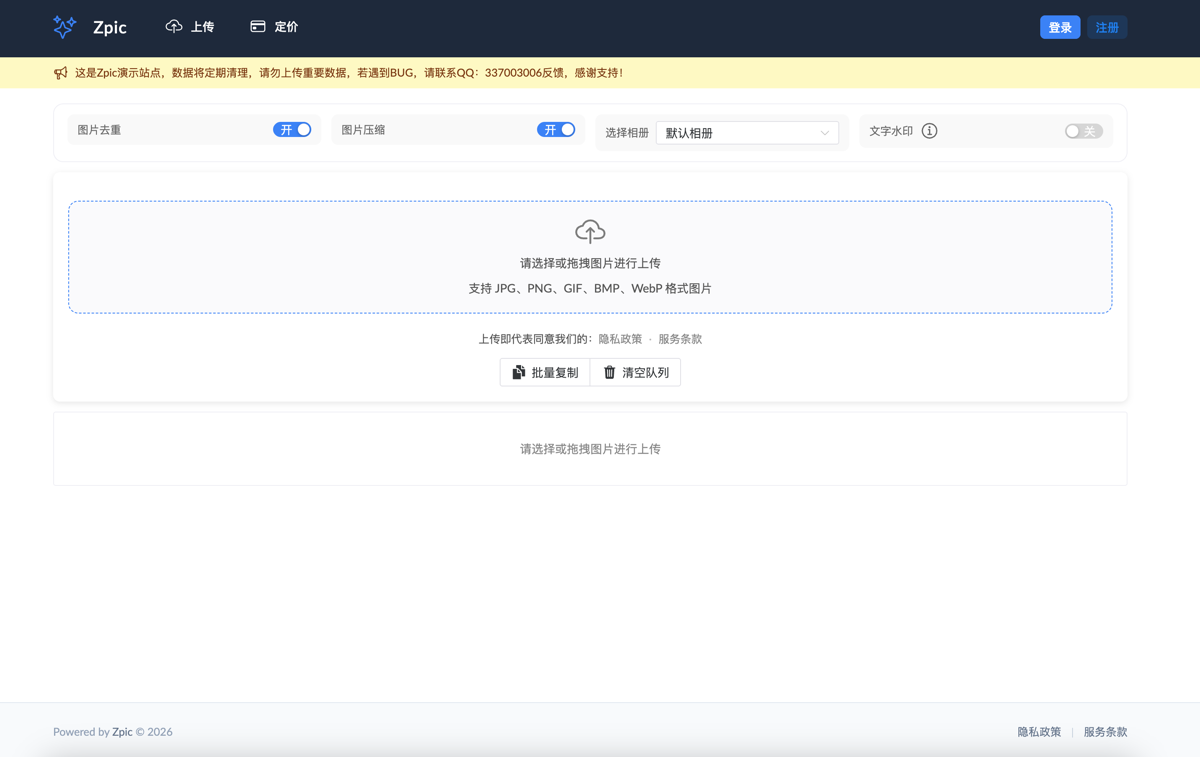The width and height of the screenshot is (1200, 757).
Task: Open 服务条款 link in the footer
Action: pyautogui.click(x=1105, y=732)
